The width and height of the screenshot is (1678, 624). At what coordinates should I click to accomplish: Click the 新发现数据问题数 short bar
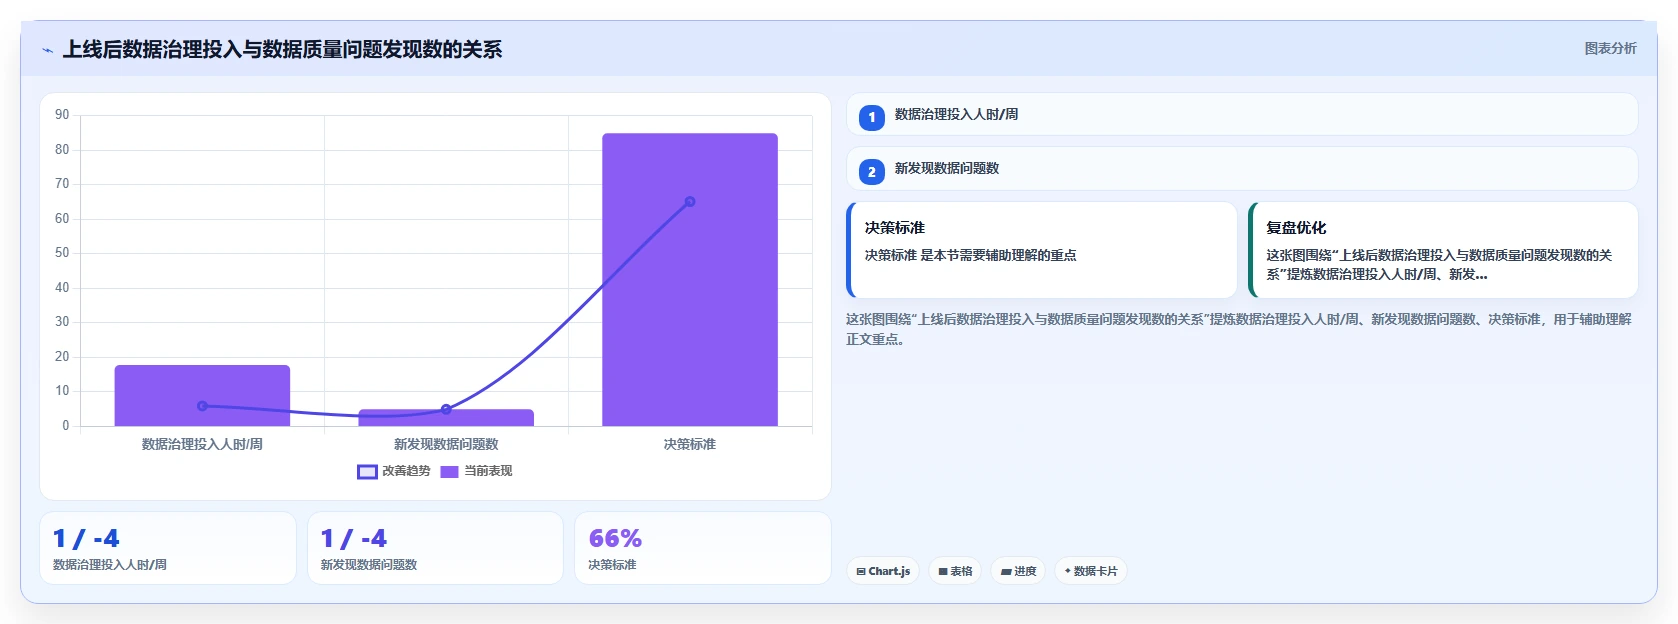446,418
